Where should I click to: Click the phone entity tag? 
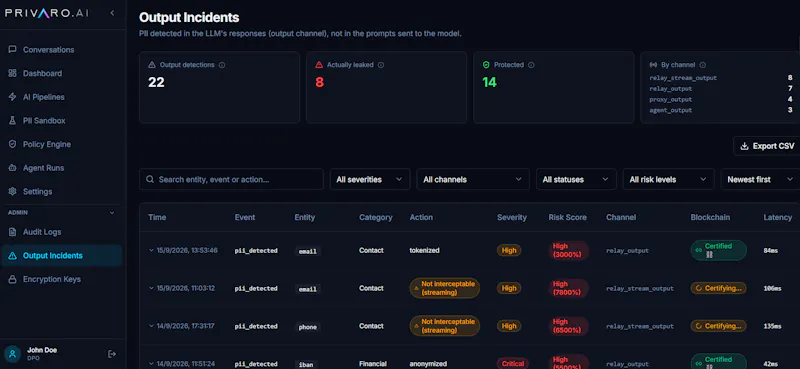coord(308,327)
